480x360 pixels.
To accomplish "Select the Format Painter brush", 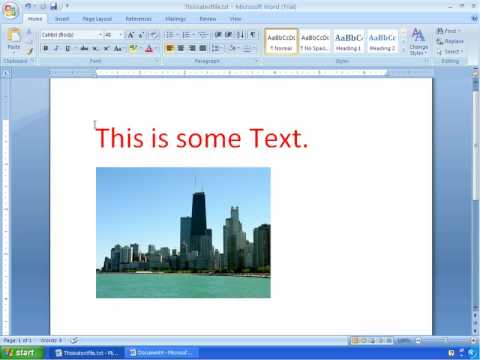I will [29, 51].
